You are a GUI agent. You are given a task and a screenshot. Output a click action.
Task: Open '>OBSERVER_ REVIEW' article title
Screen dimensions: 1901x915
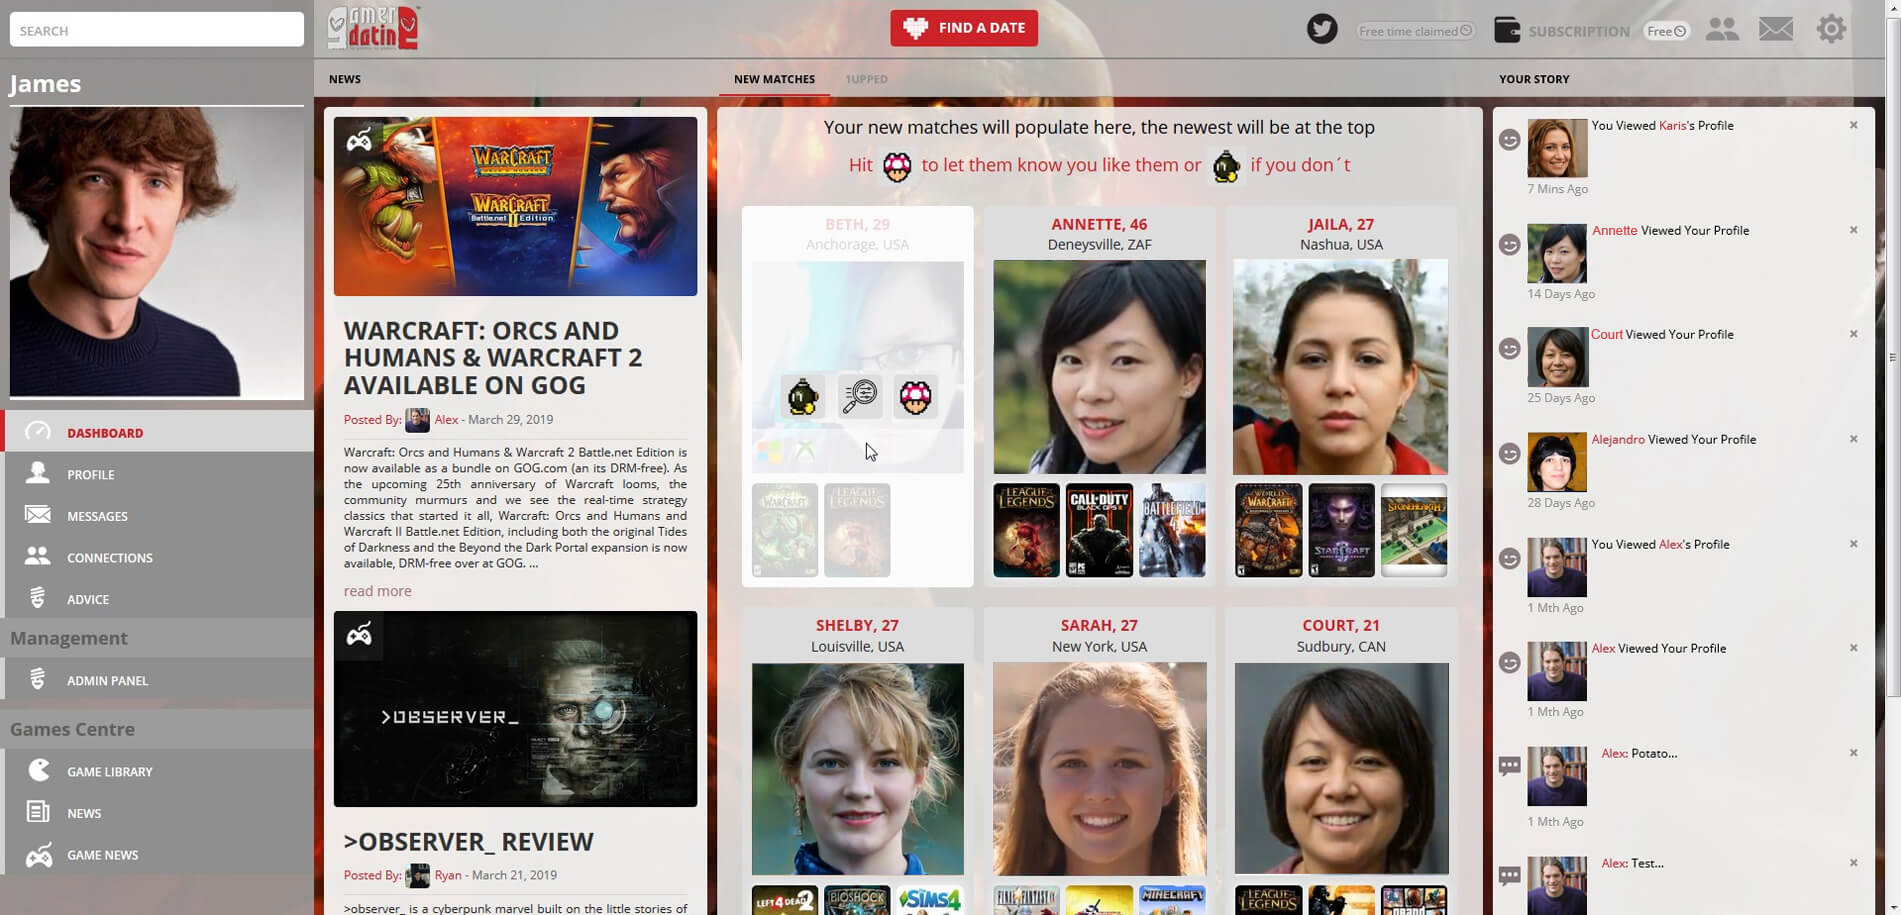(x=468, y=842)
